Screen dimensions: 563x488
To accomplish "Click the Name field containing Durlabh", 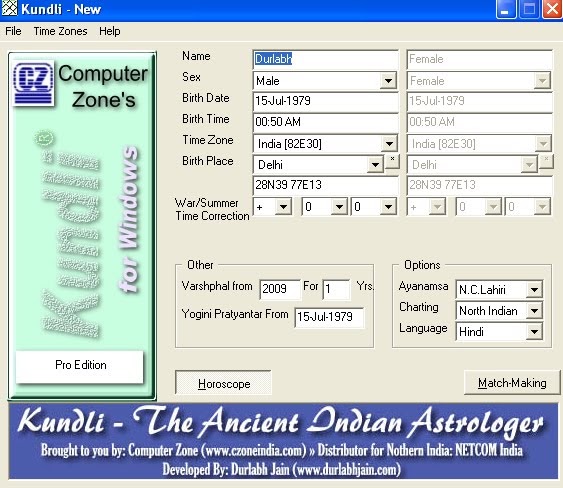I will pos(325,59).
